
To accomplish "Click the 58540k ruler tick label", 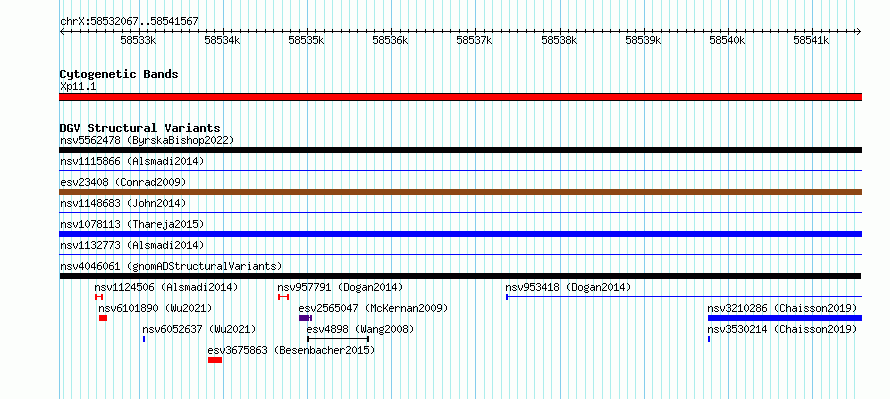I will pos(728,40).
